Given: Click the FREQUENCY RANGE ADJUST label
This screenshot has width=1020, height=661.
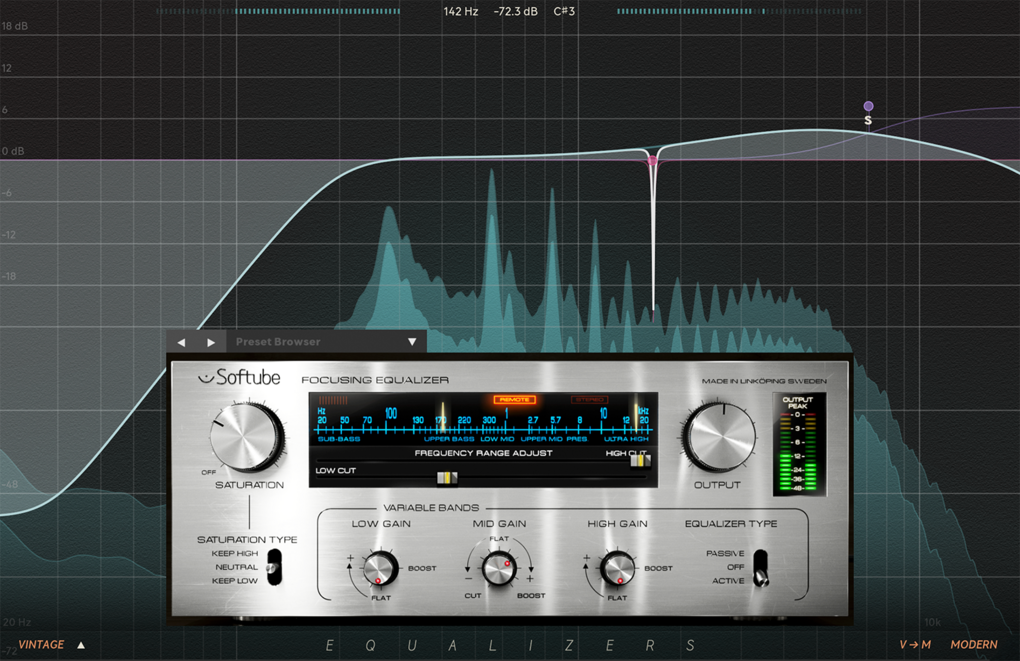Looking at the screenshot, I should pyautogui.click(x=483, y=453).
